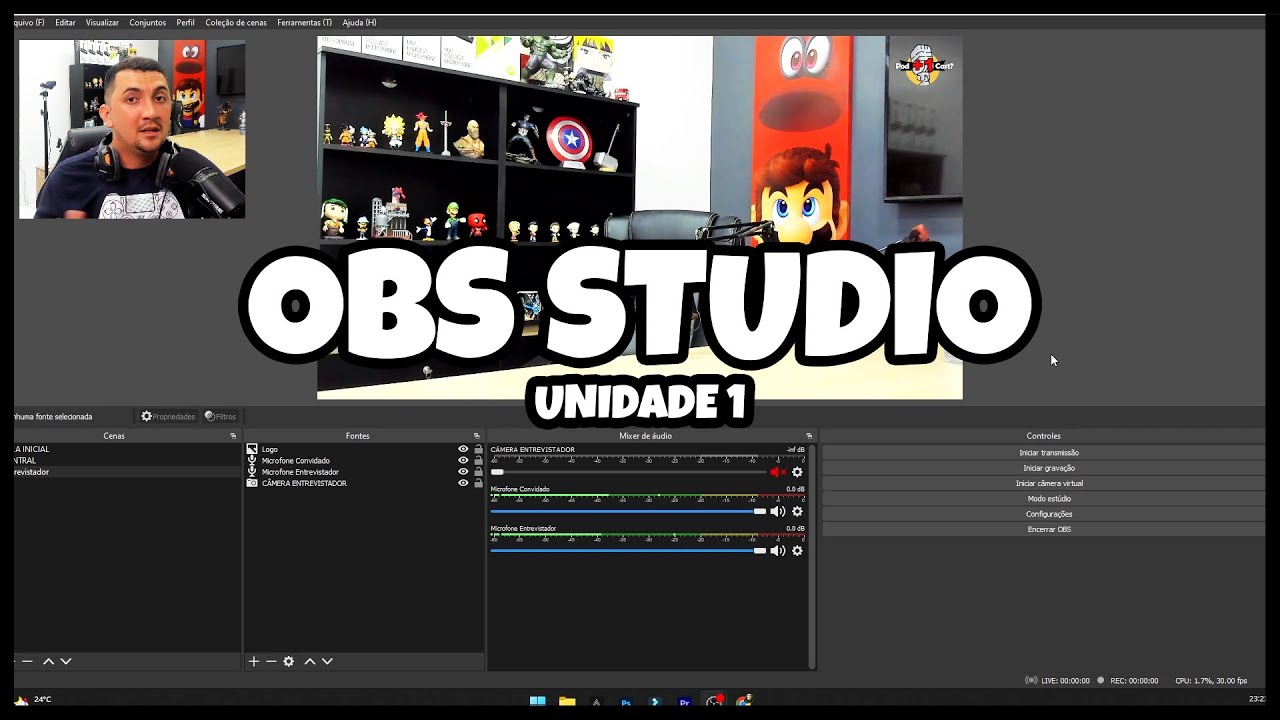1280x720 pixels.
Task: Move source down in Fontes list
Action: click(x=327, y=661)
